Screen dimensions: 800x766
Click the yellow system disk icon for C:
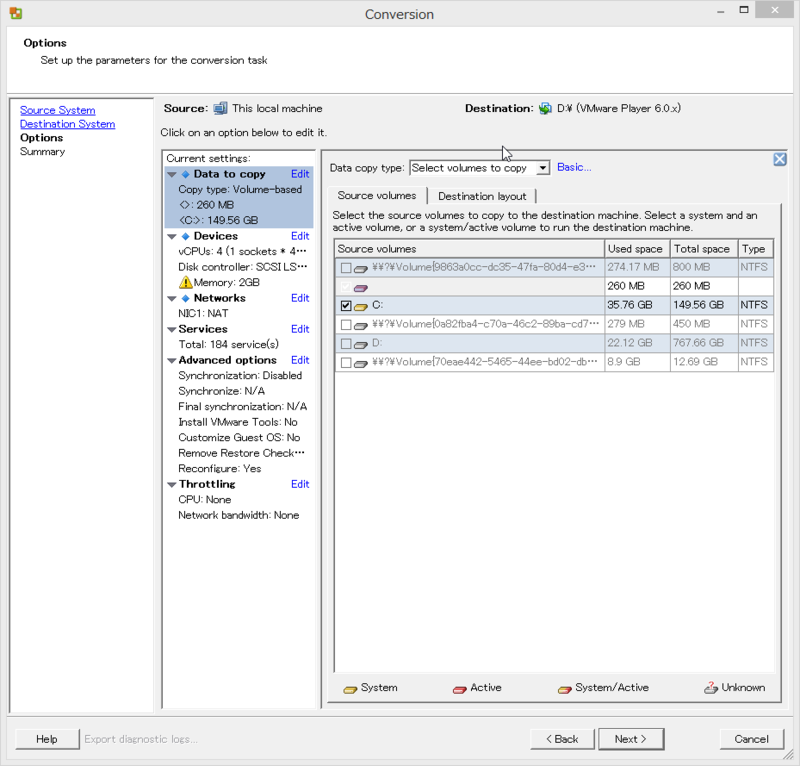(x=361, y=306)
